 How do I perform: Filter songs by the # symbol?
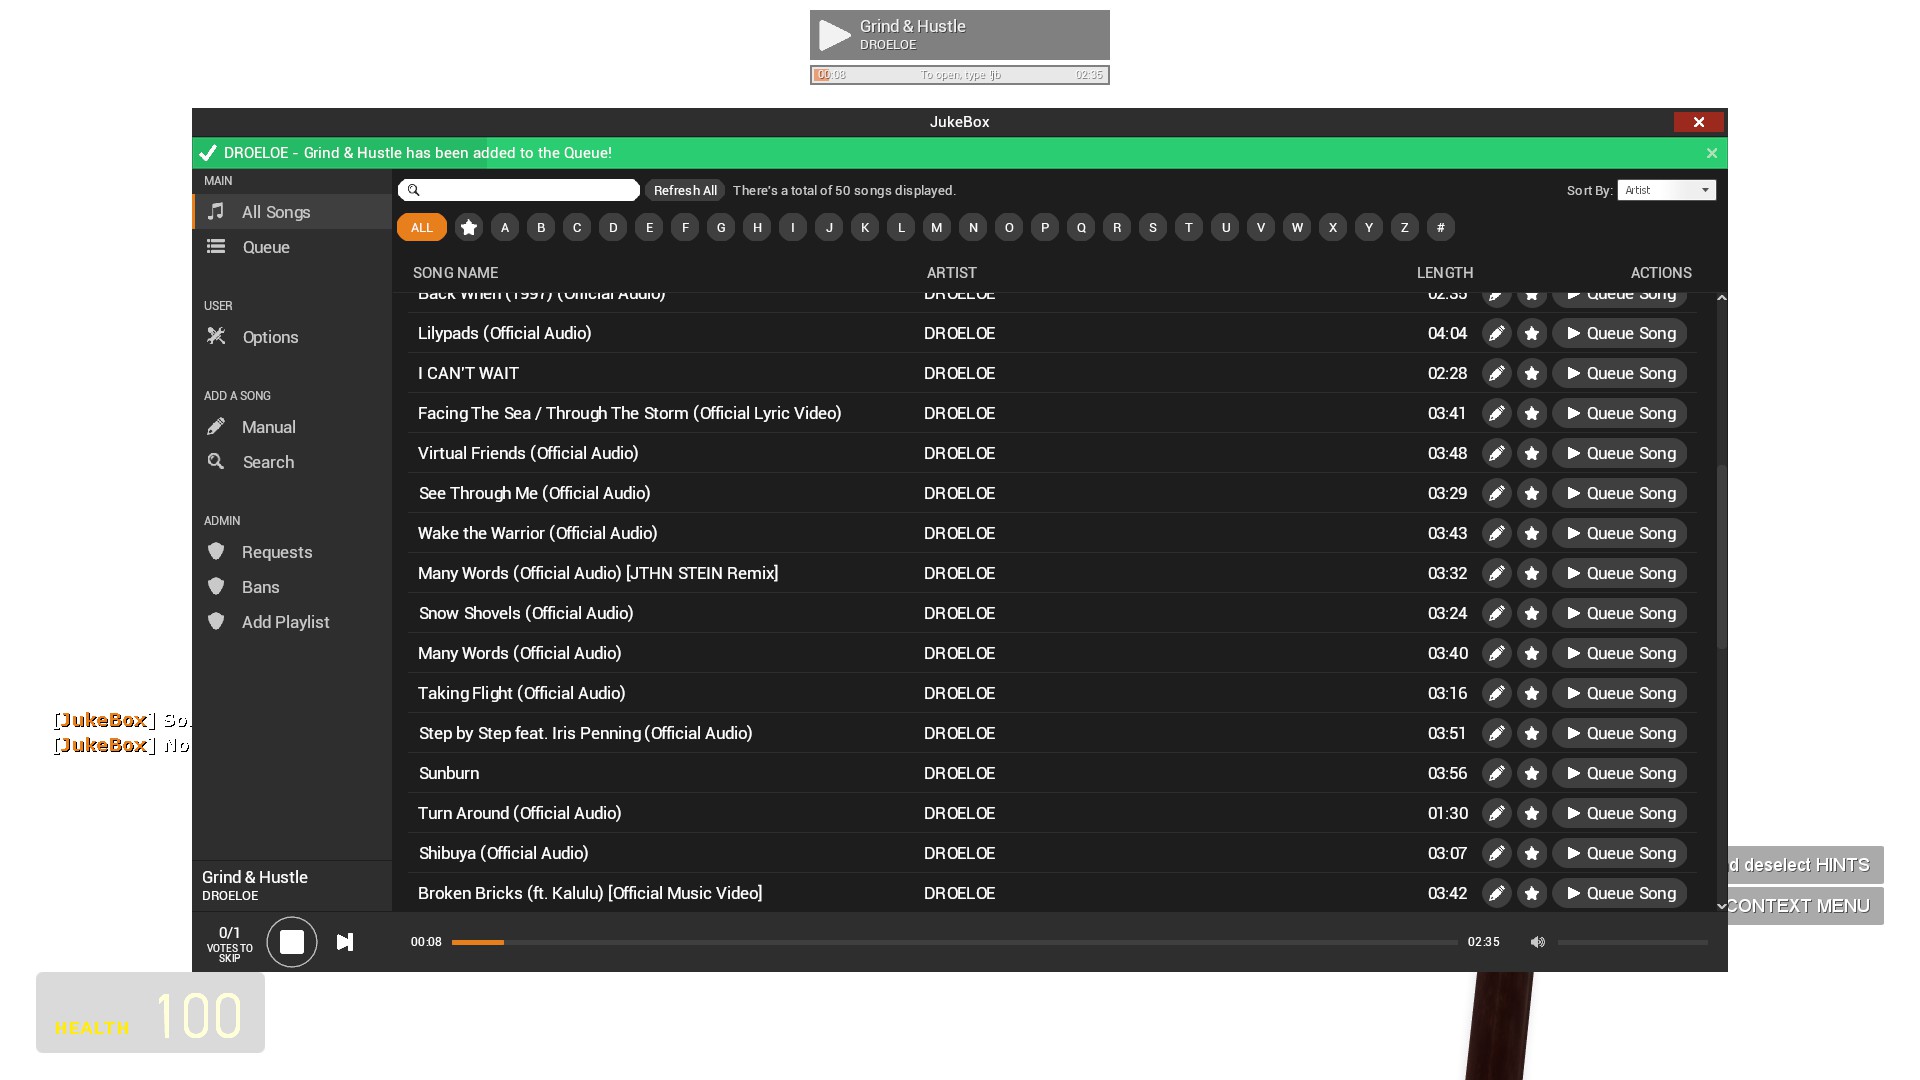pos(1441,227)
